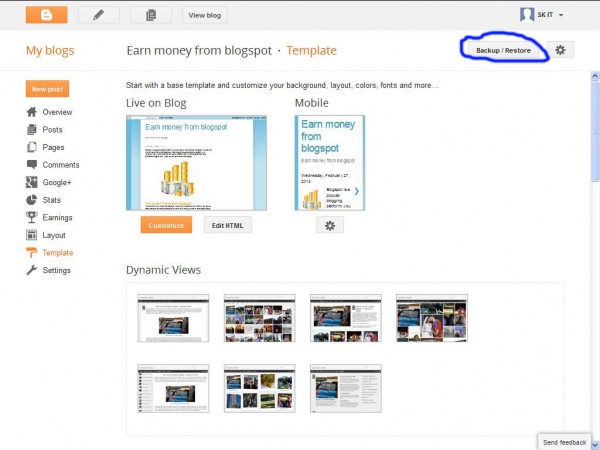Click the pencil compose post icon
The image size is (600, 450).
coord(99,15)
